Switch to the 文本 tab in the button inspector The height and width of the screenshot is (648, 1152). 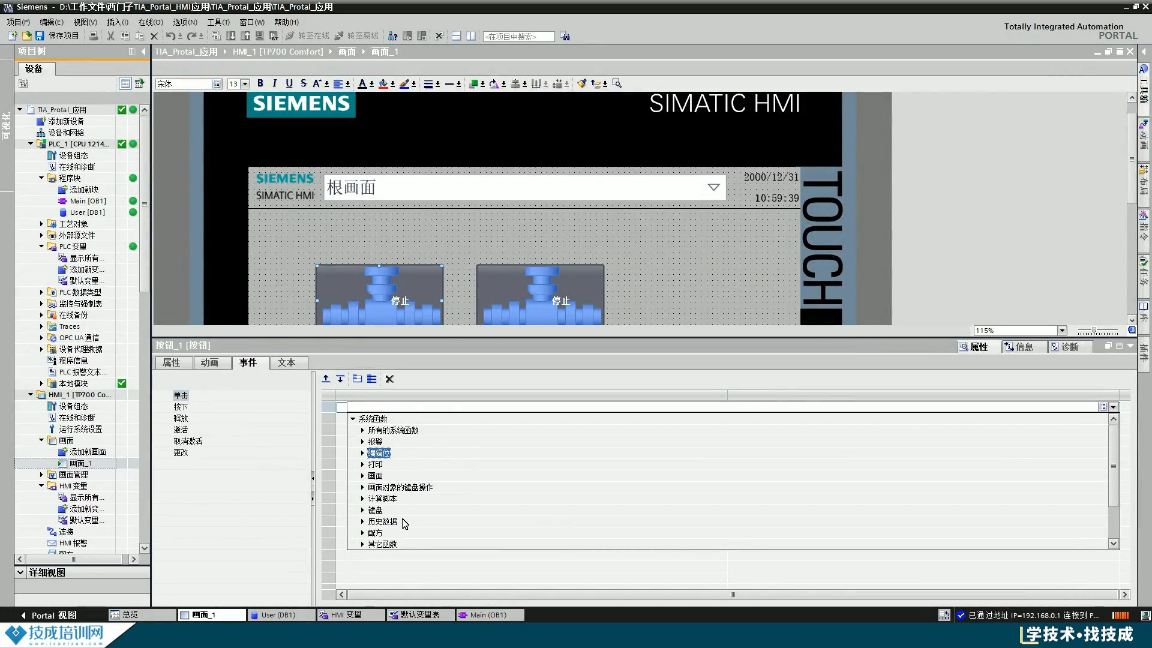pos(287,363)
